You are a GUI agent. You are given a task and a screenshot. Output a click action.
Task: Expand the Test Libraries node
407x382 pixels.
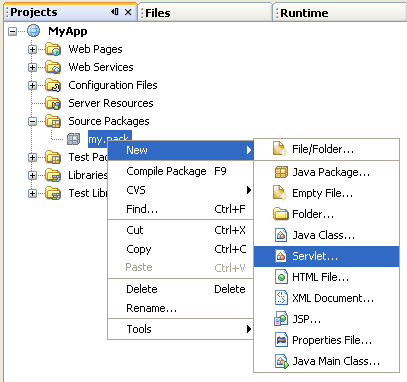tap(32, 194)
